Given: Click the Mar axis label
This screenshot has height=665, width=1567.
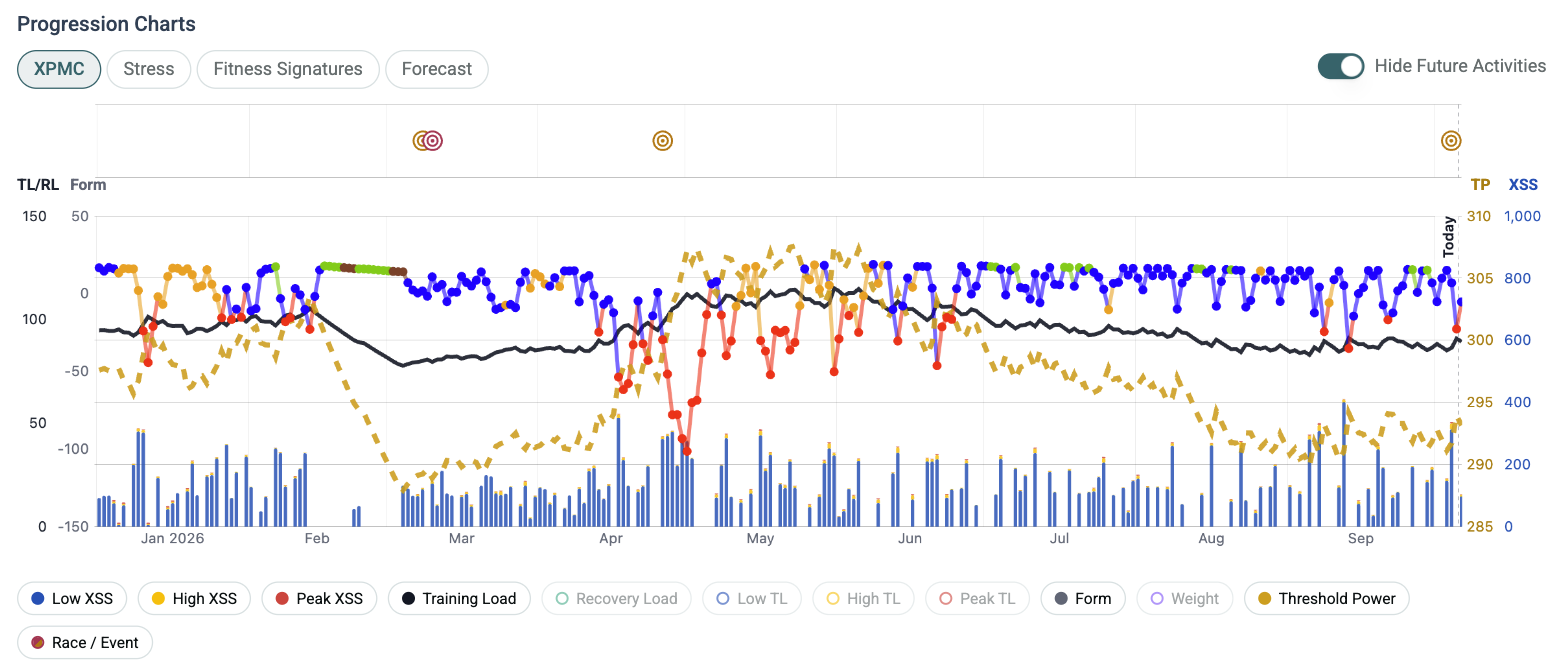Looking at the screenshot, I should [461, 540].
